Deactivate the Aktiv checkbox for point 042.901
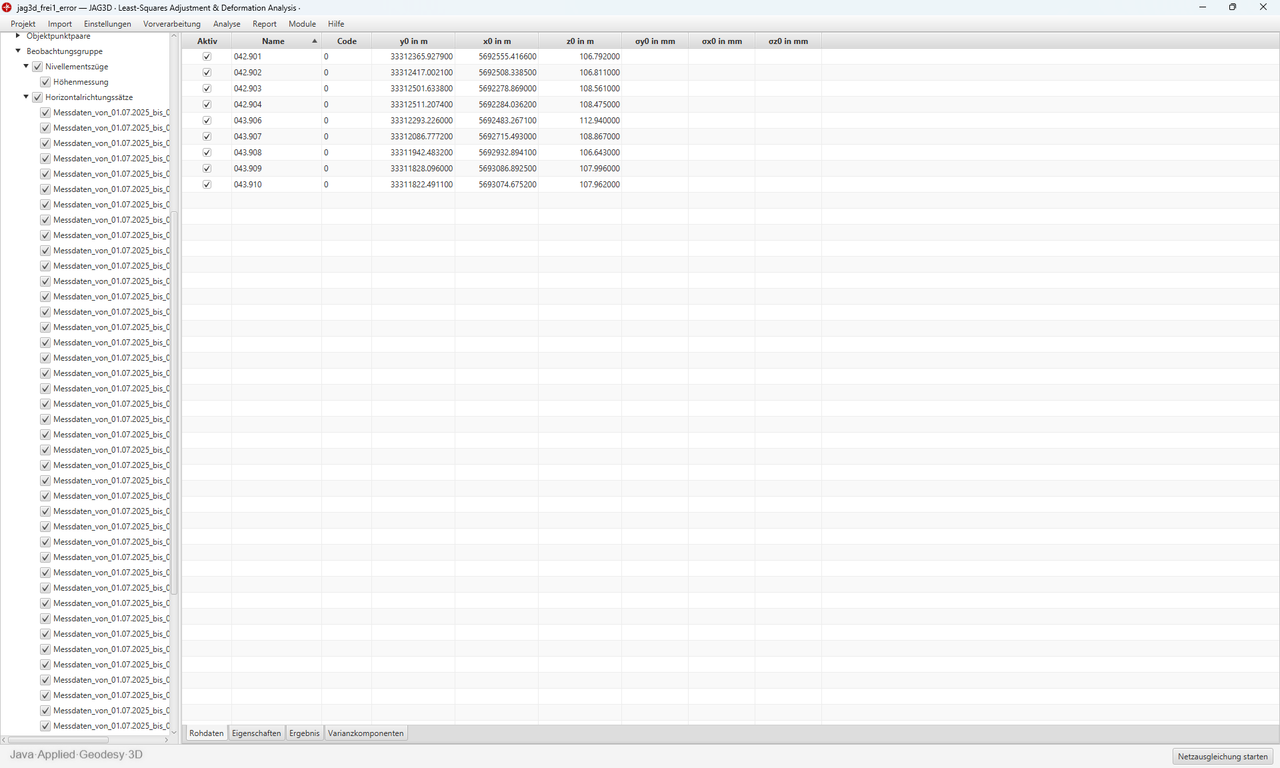The width and height of the screenshot is (1280, 768). click(x=207, y=57)
